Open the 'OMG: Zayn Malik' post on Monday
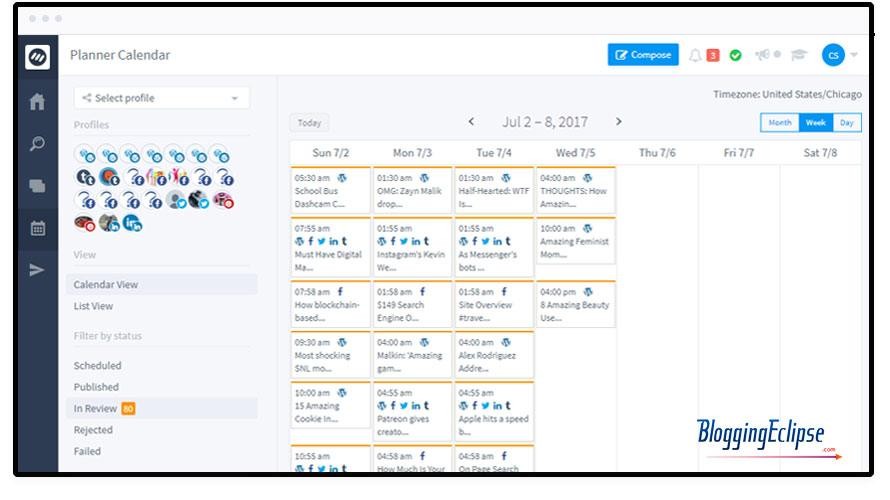 click(413, 191)
